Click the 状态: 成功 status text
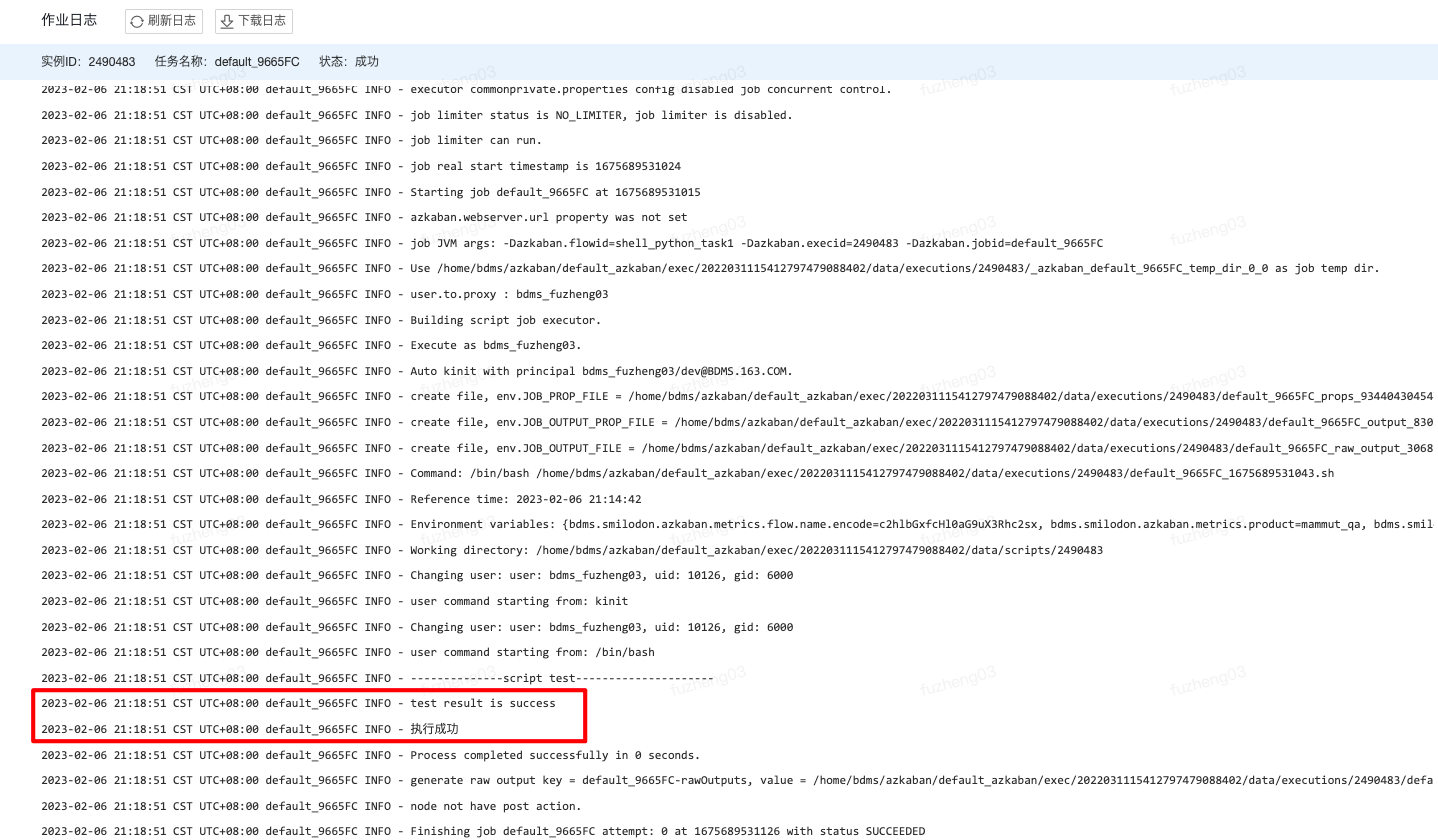This screenshot has width=1438, height=840. (x=349, y=62)
